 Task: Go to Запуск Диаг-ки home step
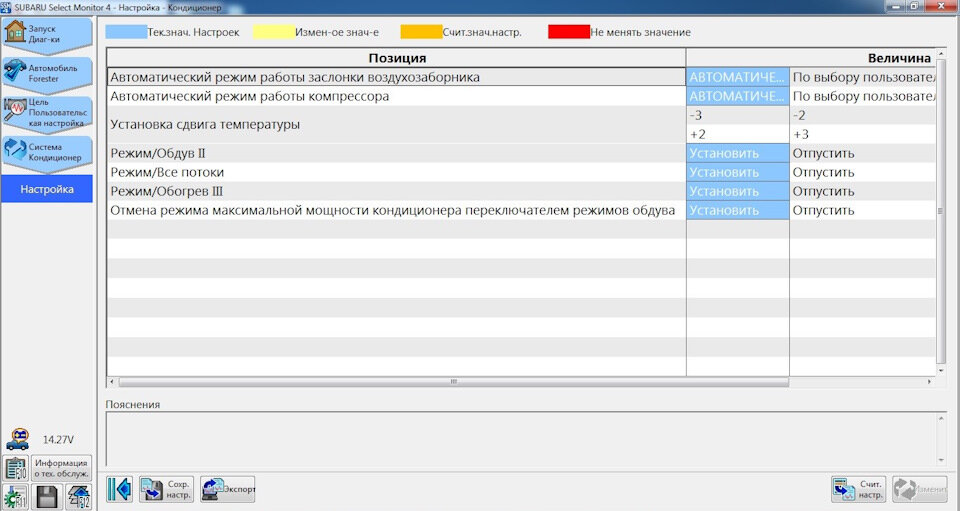click(x=47, y=35)
